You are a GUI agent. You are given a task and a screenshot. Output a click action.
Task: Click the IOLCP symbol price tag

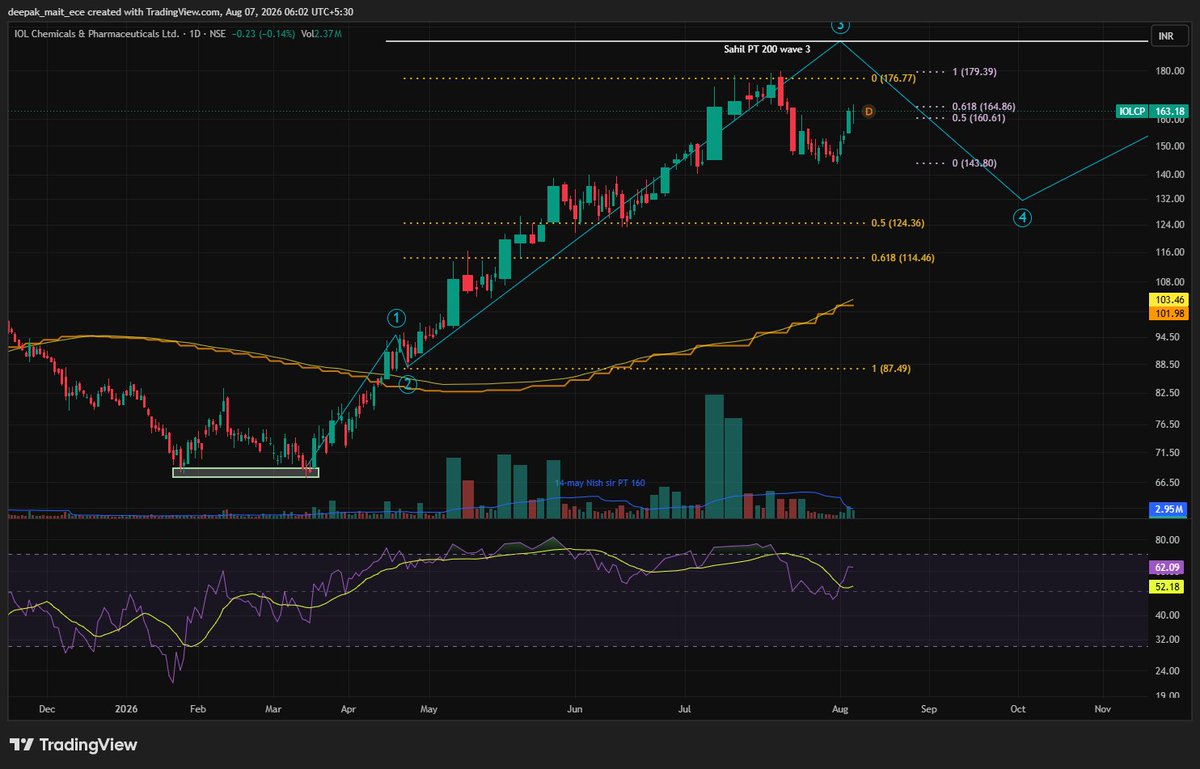pyautogui.click(x=1132, y=111)
